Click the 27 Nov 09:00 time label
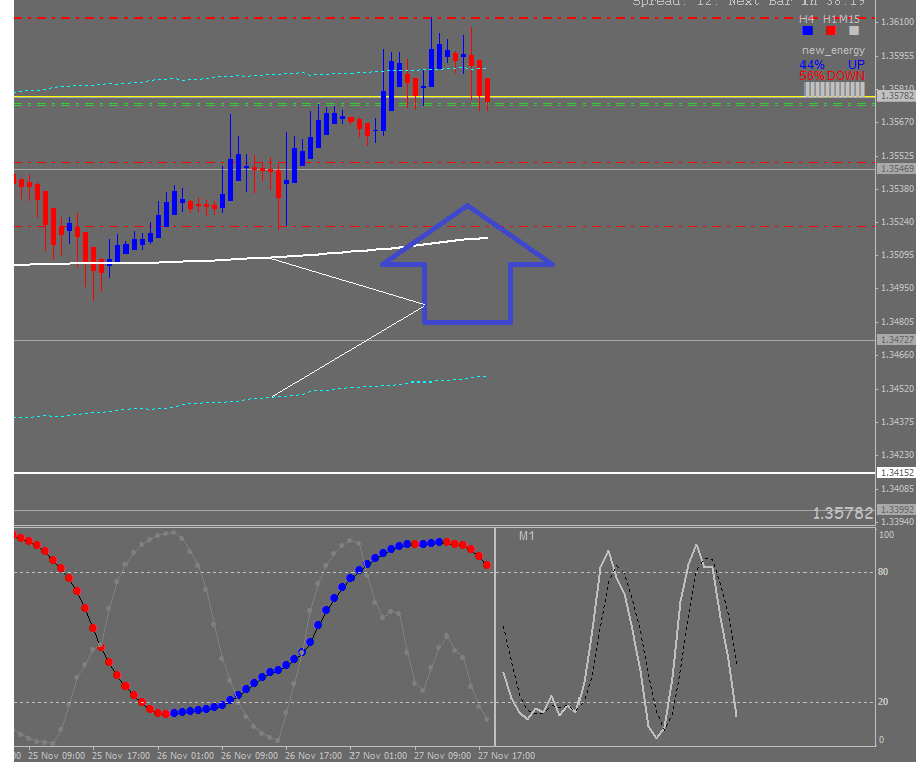This screenshot has height=762, width=916. pyautogui.click(x=442, y=755)
